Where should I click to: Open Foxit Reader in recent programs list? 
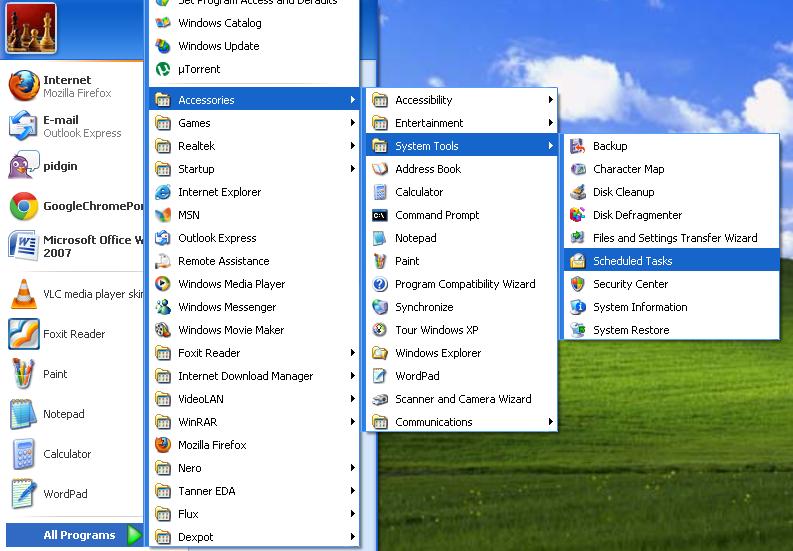(x=75, y=334)
